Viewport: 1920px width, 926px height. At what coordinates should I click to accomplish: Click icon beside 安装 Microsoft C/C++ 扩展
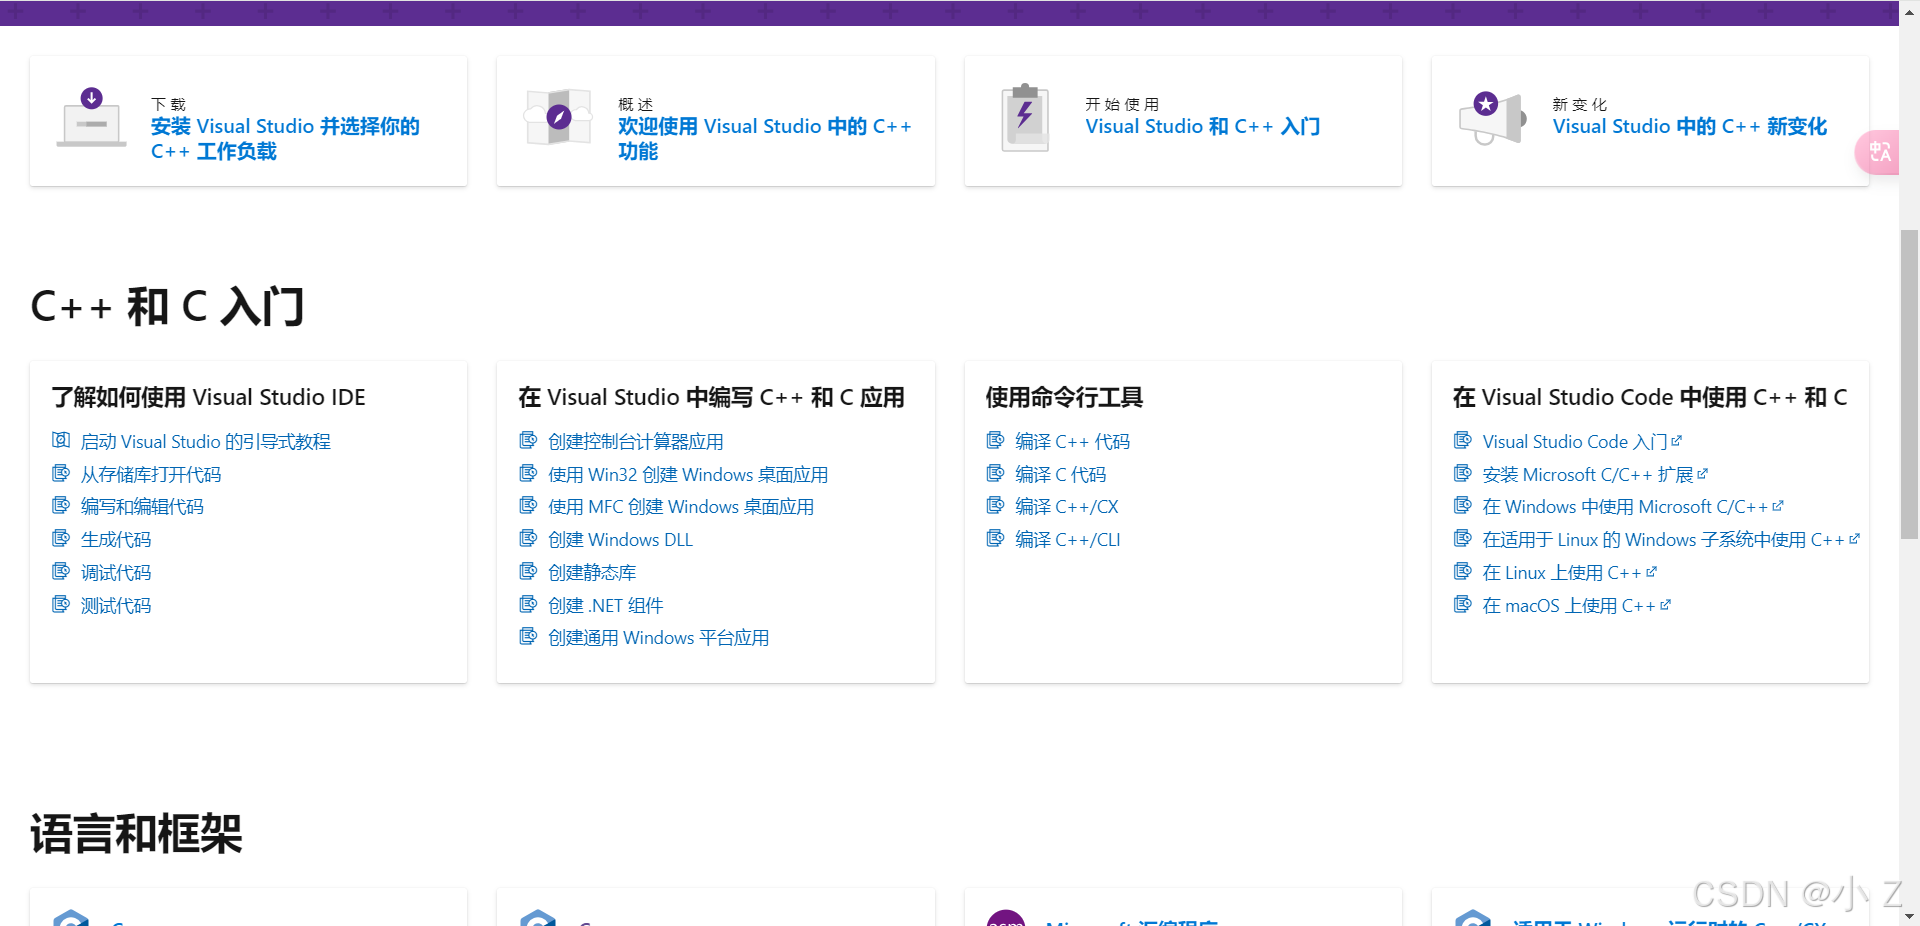(1462, 473)
